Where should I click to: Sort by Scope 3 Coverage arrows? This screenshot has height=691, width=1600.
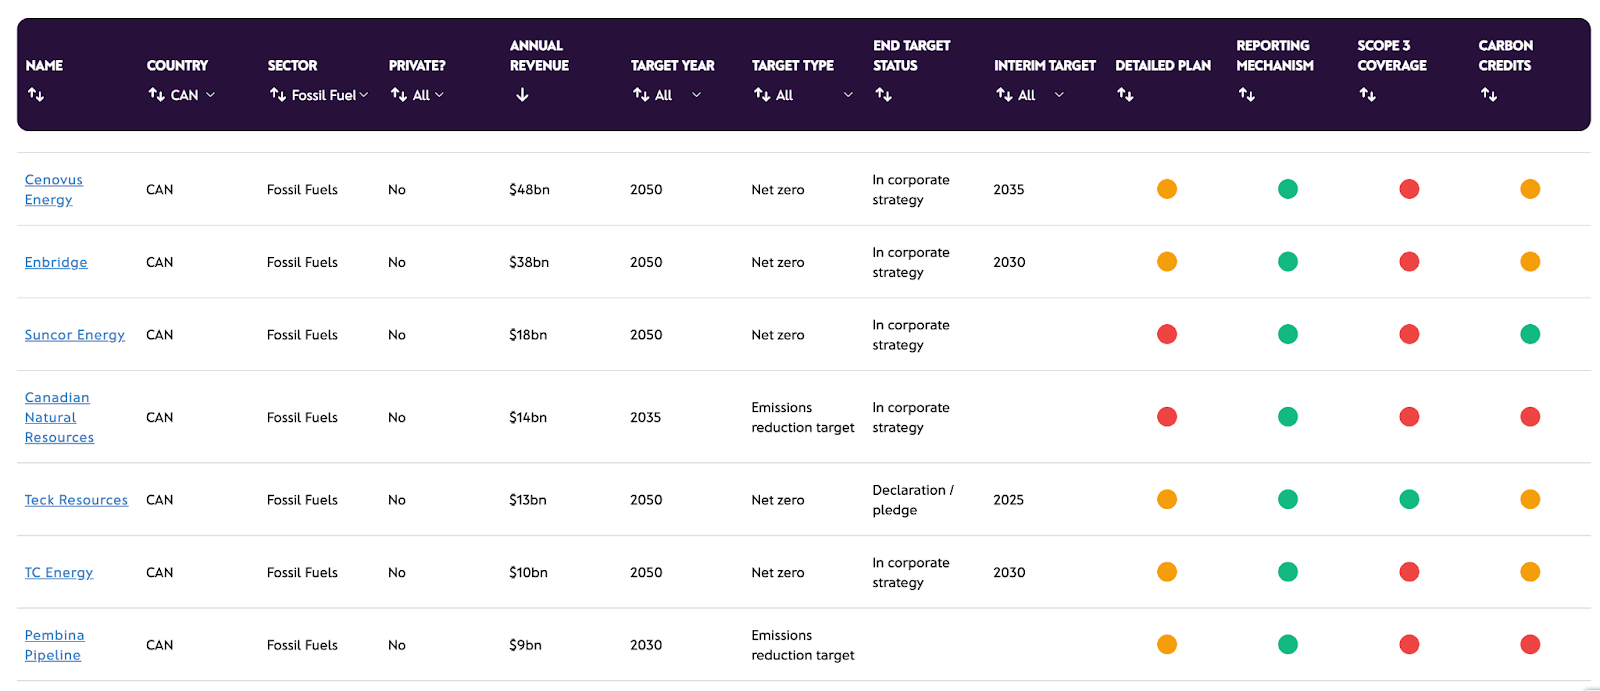click(1367, 95)
